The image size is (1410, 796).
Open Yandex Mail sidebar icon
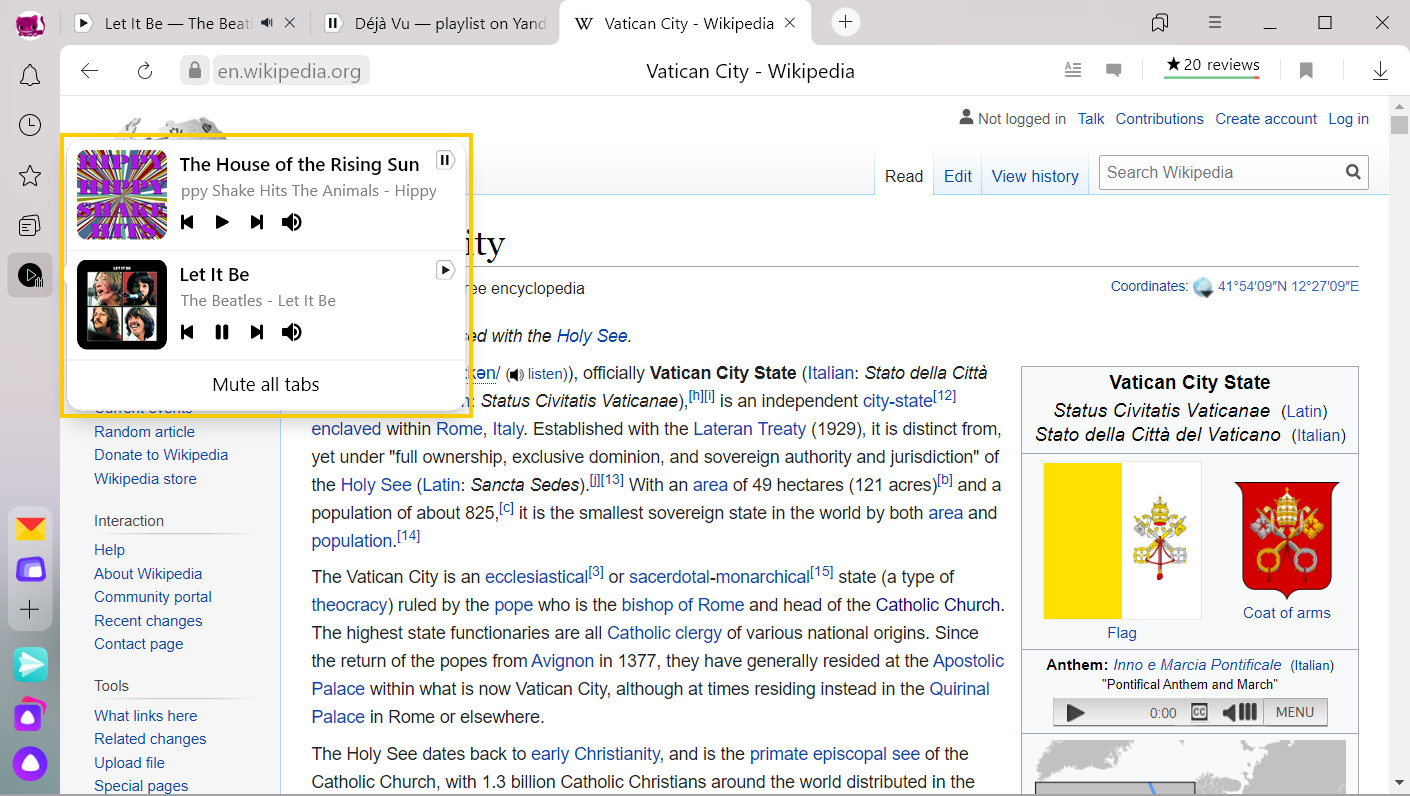tap(30, 528)
